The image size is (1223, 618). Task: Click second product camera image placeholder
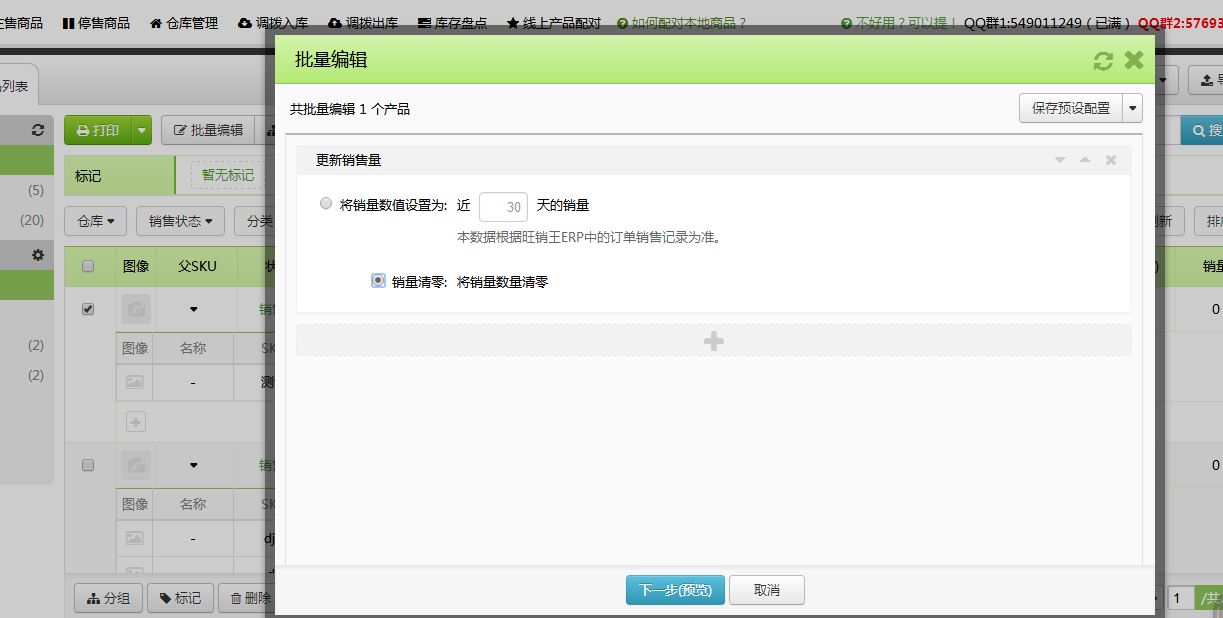click(136, 465)
